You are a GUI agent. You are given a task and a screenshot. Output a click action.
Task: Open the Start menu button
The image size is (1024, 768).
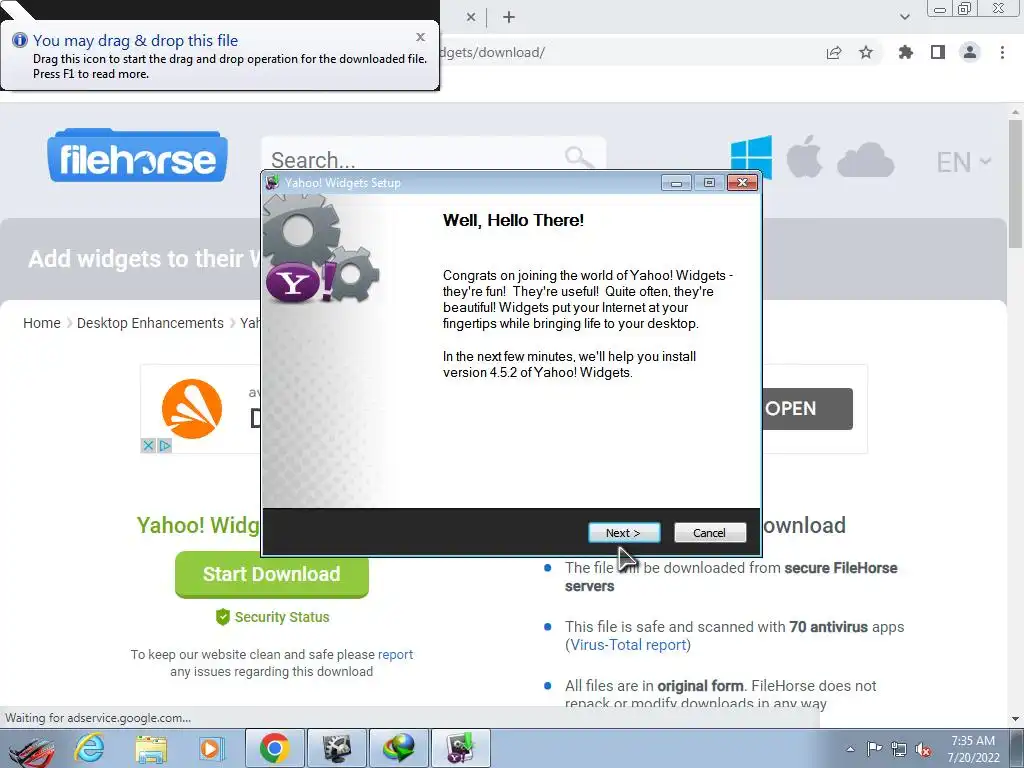(x=30, y=749)
